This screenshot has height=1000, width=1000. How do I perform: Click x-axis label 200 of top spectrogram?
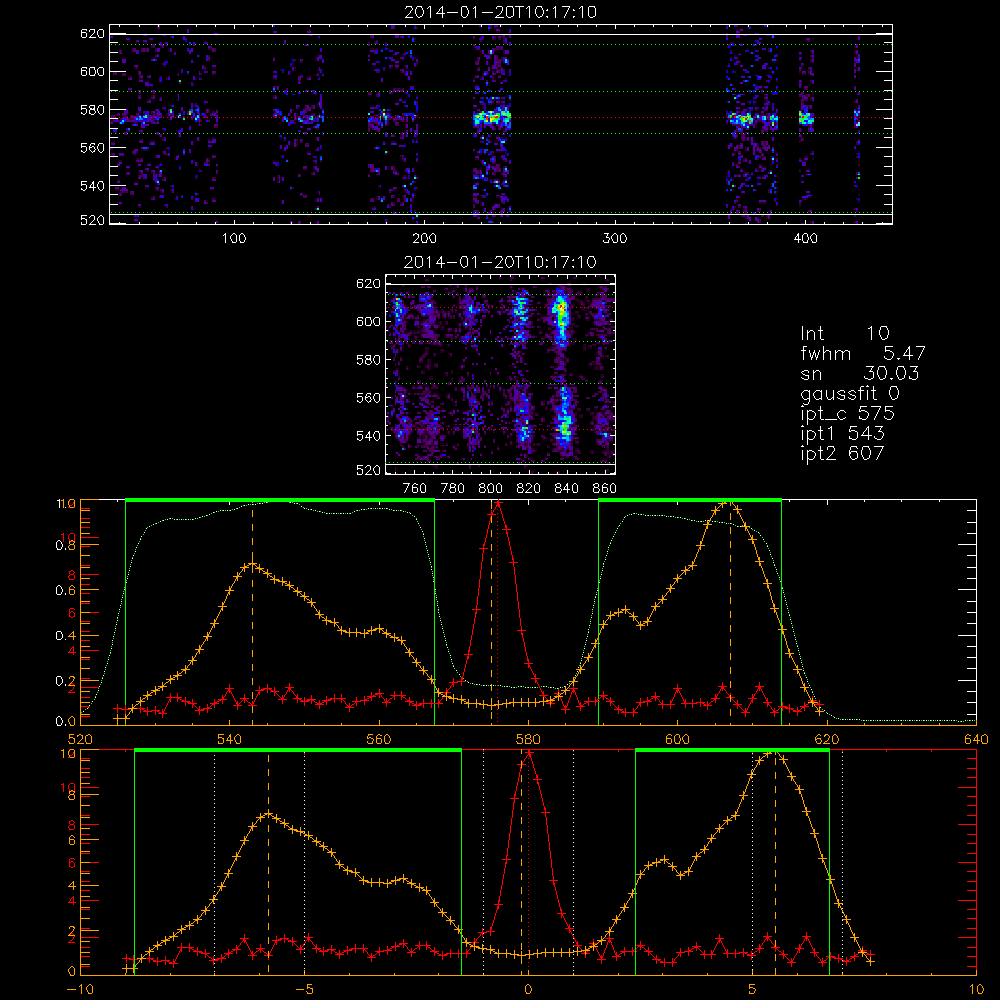(x=424, y=239)
